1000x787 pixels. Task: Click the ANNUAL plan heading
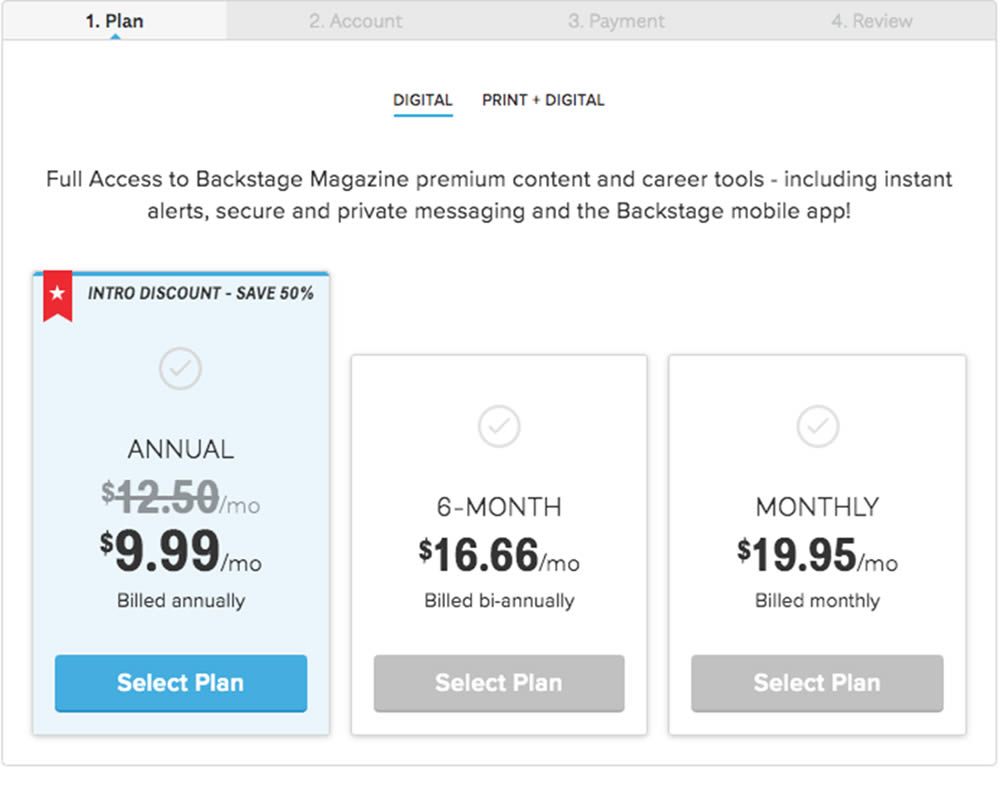click(x=180, y=450)
